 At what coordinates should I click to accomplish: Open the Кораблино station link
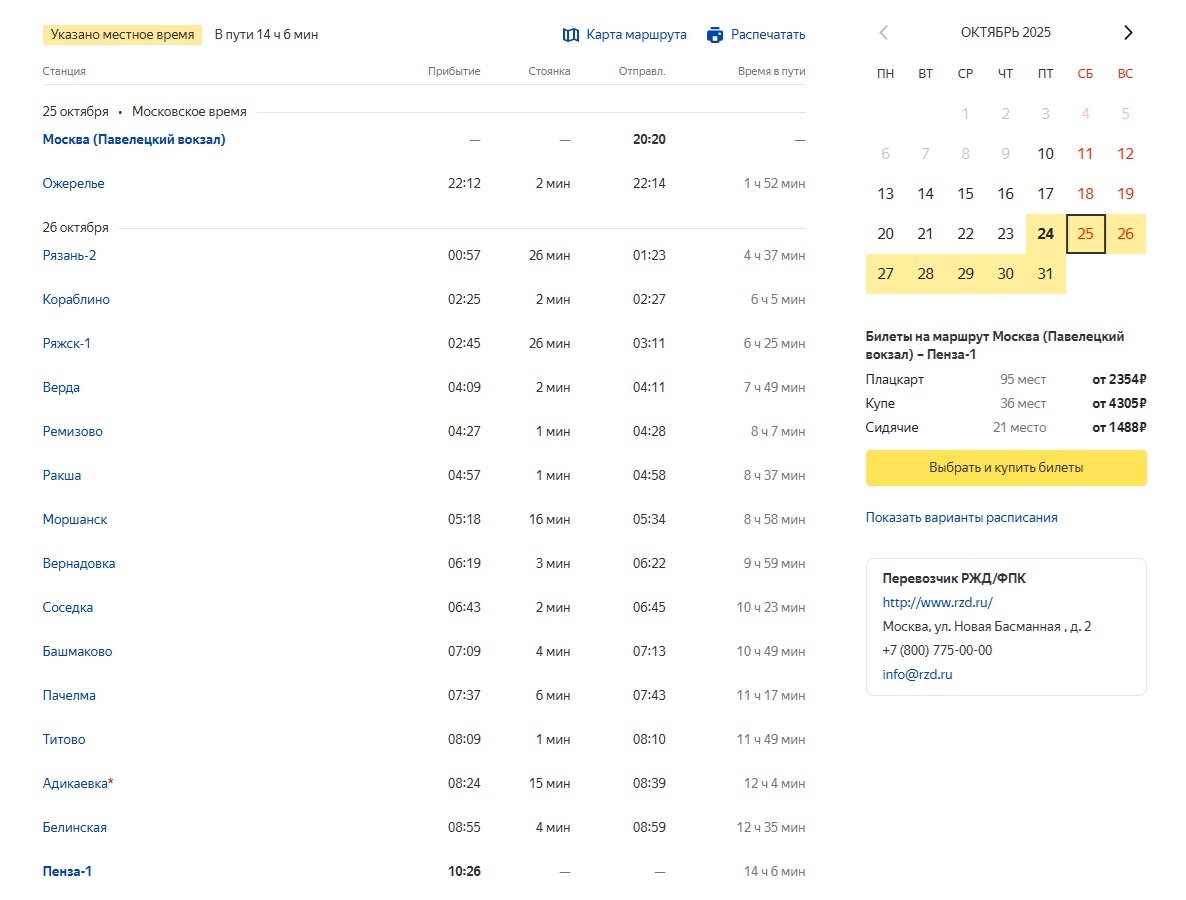[76, 299]
